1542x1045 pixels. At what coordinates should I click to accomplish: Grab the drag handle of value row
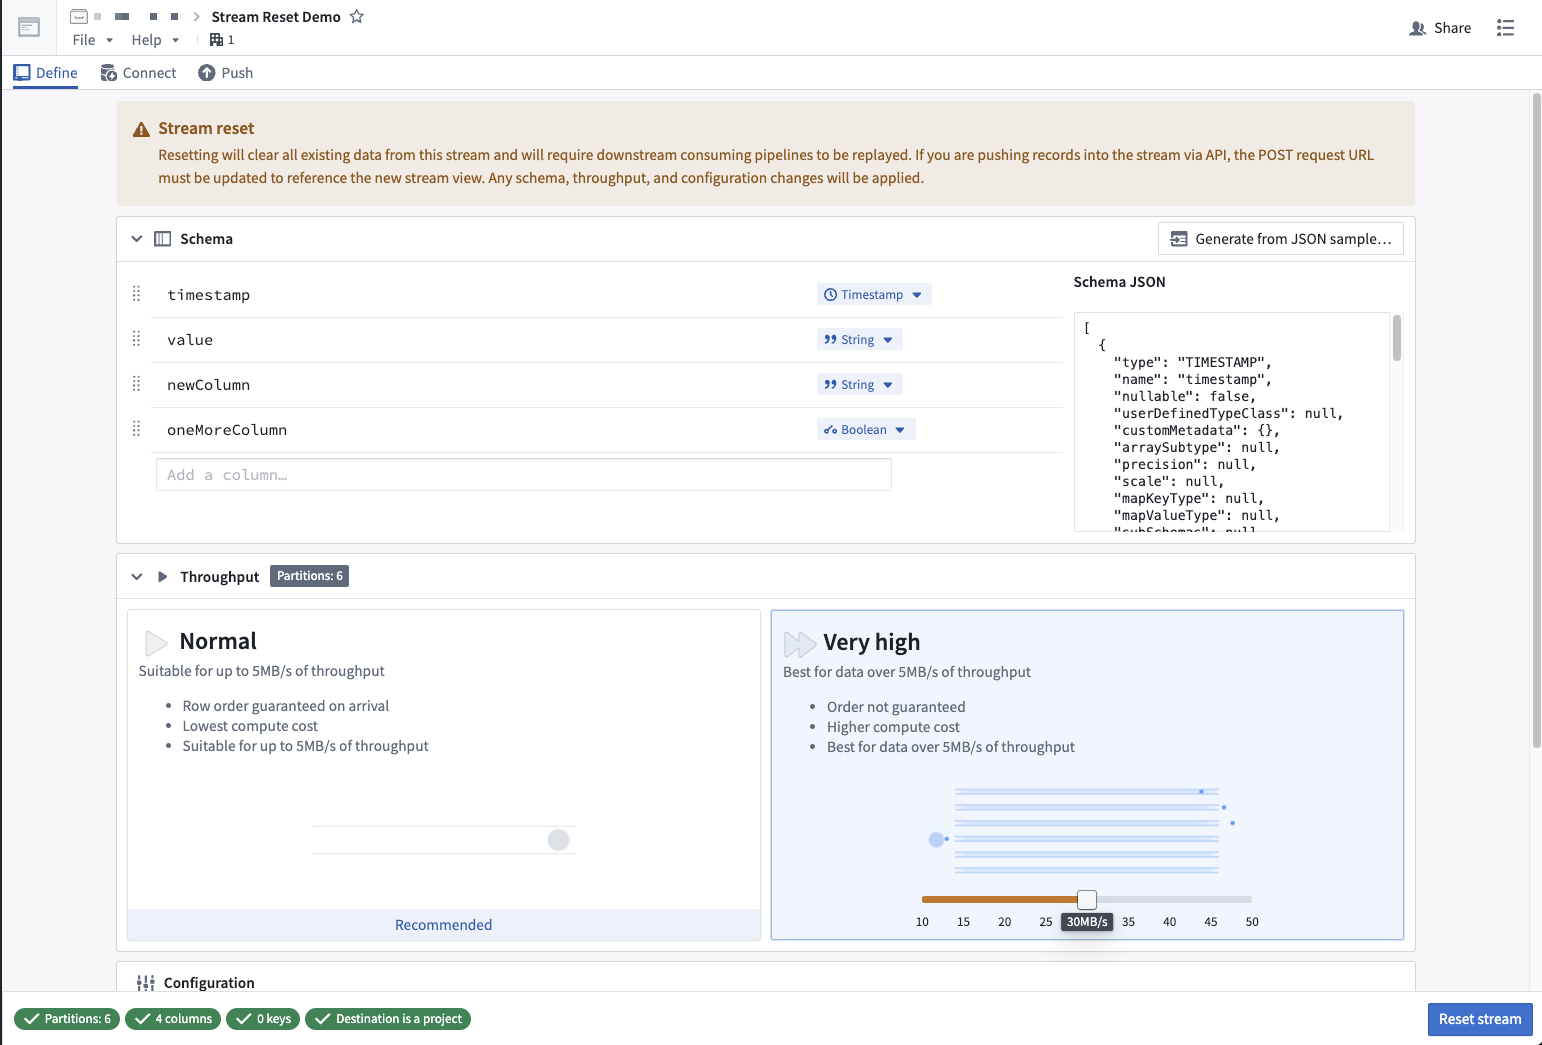(x=137, y=339)
